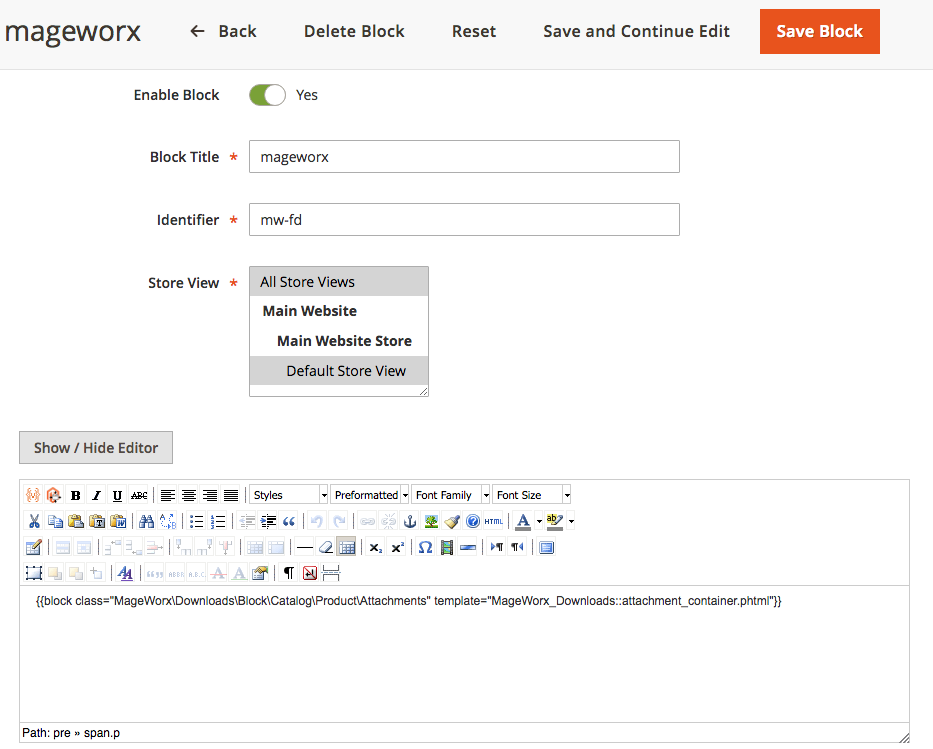933x749 pixels.
Task: Click the Delete Block button
Action: 354,32
